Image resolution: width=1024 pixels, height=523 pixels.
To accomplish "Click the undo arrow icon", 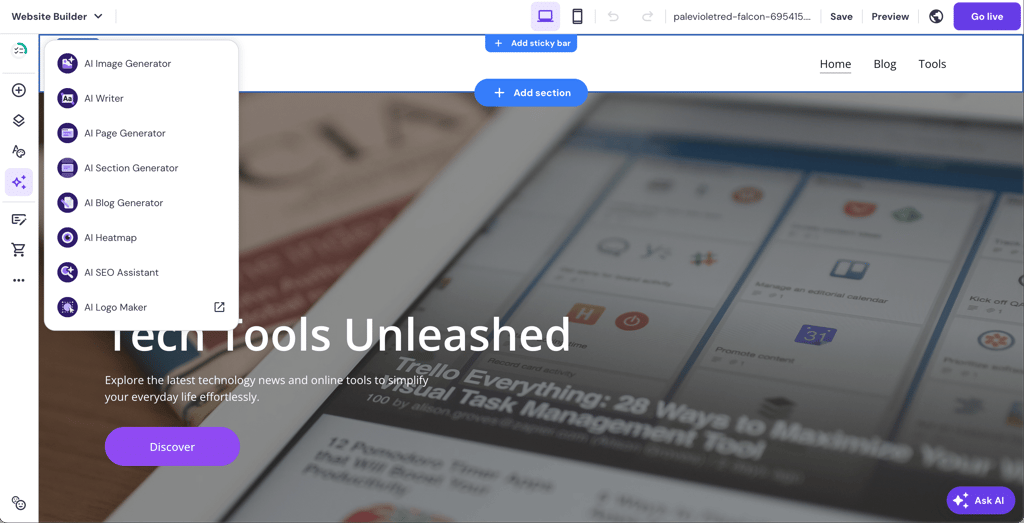I will [613, 16].
